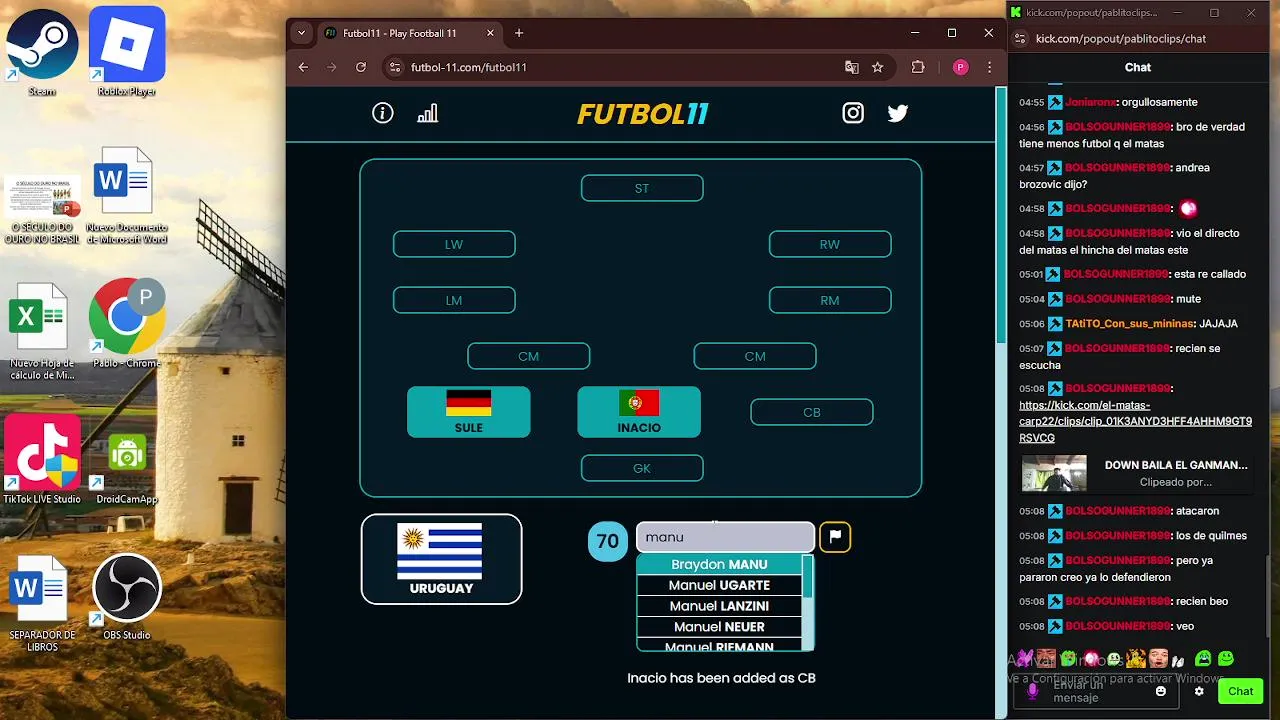
Task: Open DOWN BAILA EL GANMAN clip thumbnail
Action: [1054, 473]
